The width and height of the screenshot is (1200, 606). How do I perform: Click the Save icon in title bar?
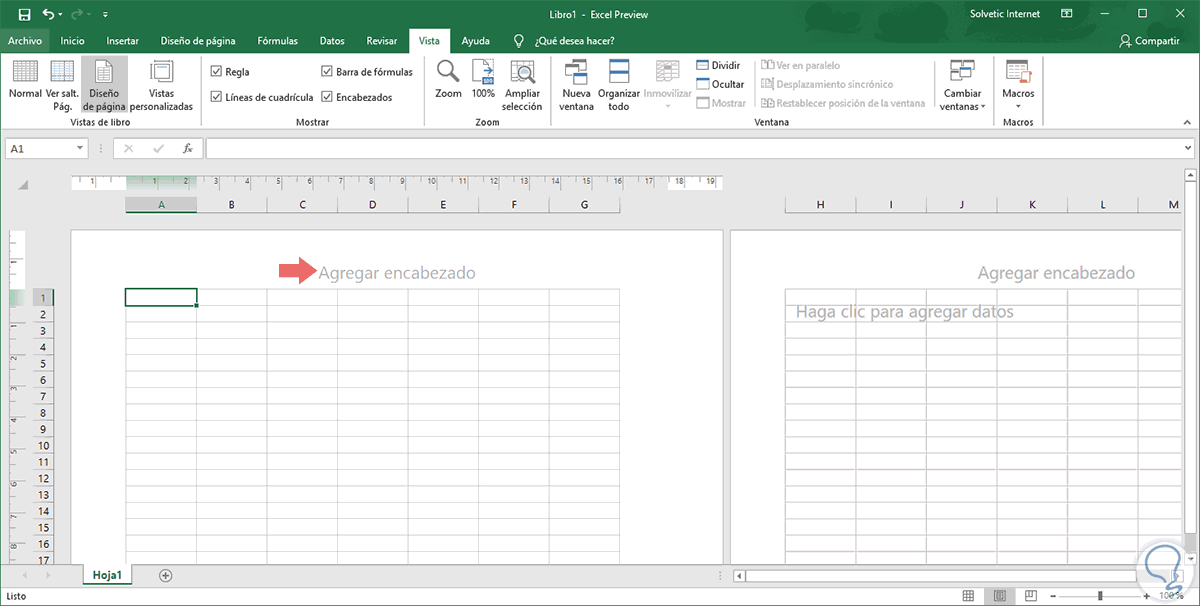[24, 14]
